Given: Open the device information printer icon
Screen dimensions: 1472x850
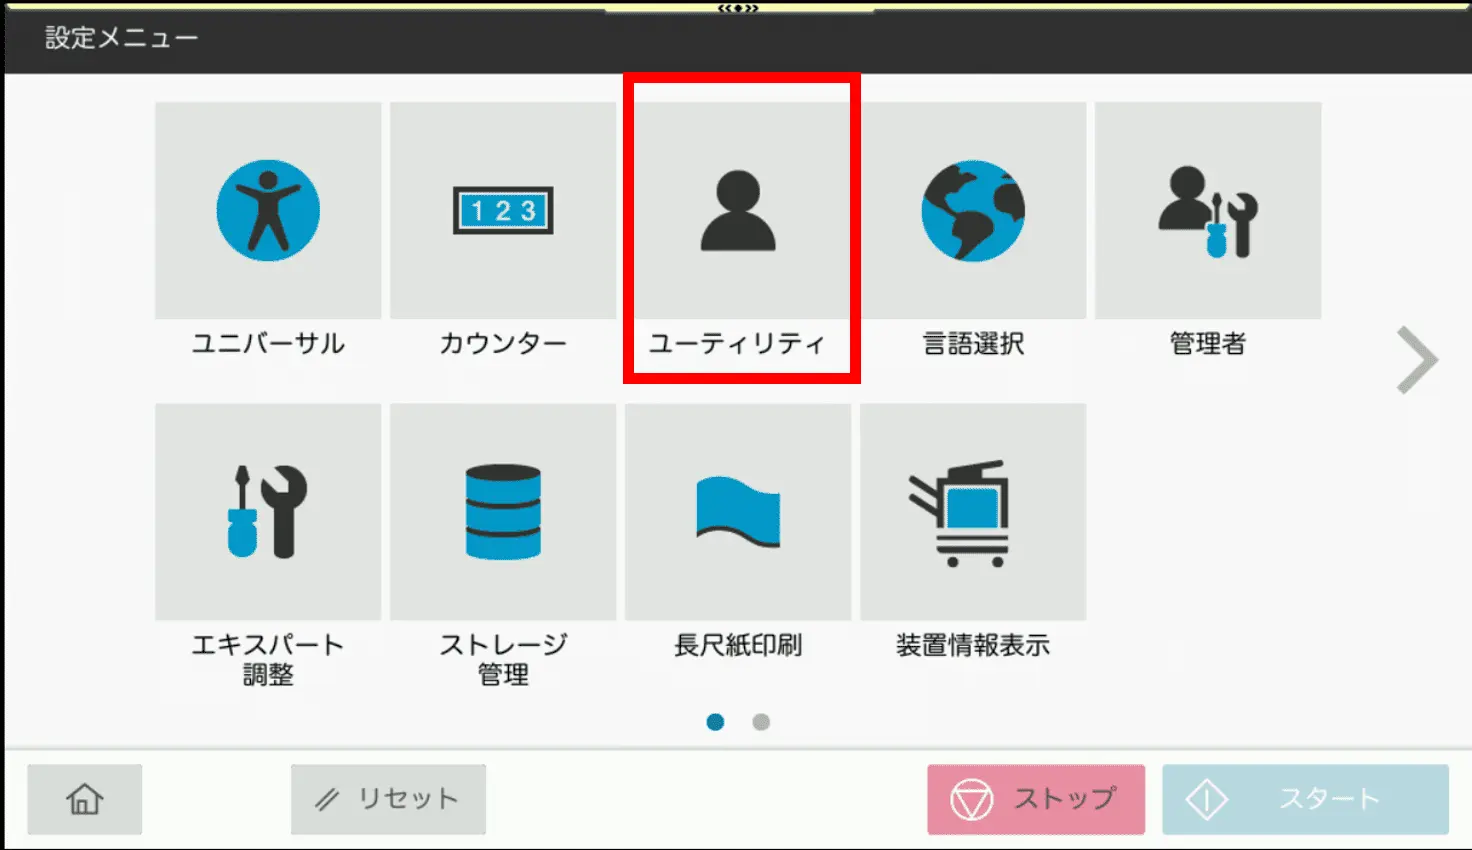Looking at the screenshot, I should click(x=973, y=512).
